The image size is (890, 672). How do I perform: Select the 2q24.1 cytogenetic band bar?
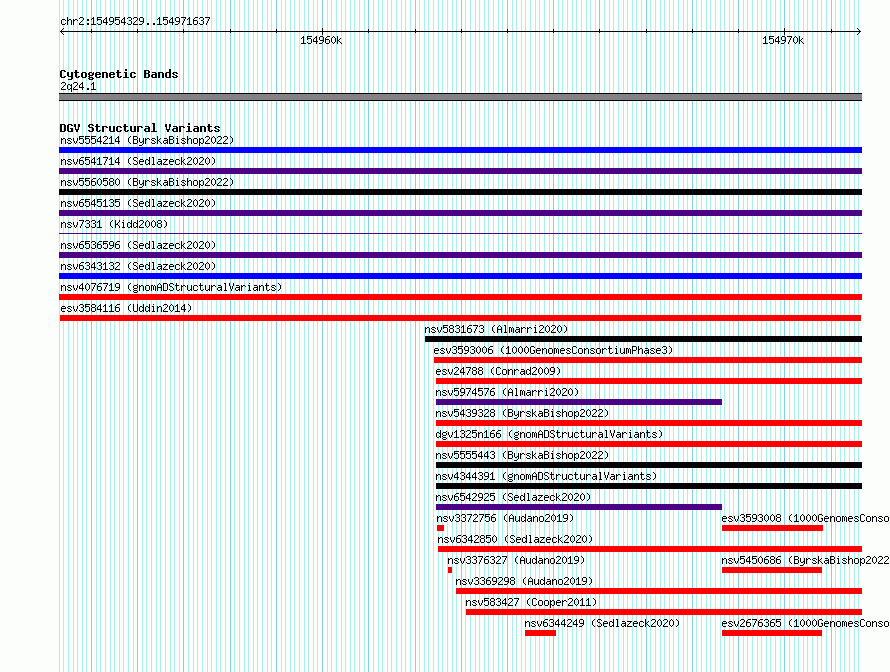[x=460, y=97]
